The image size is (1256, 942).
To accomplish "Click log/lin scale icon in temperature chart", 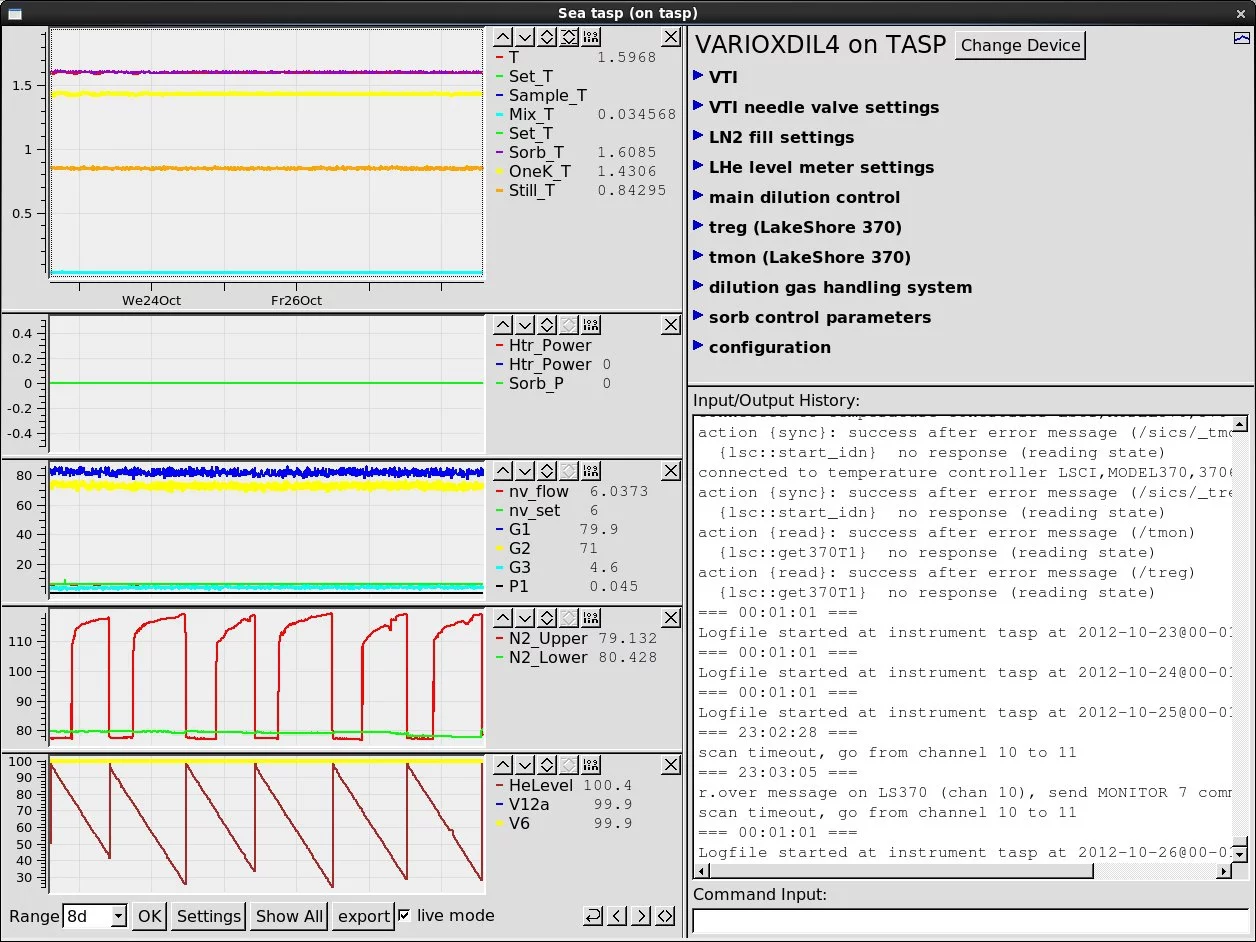I will pyautogui.click(x=591, y=37).
